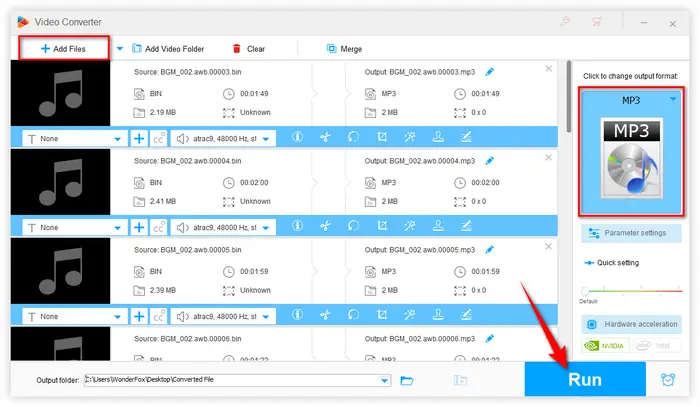Viewport: 700px width, 407px height.
Task: Open effects wand for BGM_002.awb.00004
Action: coord(410,226)
